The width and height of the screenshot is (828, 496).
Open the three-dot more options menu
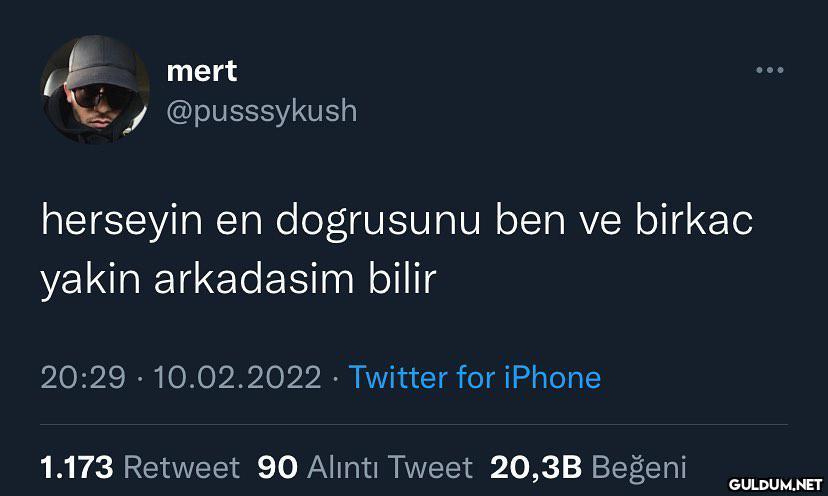click(x=769, y=70)
